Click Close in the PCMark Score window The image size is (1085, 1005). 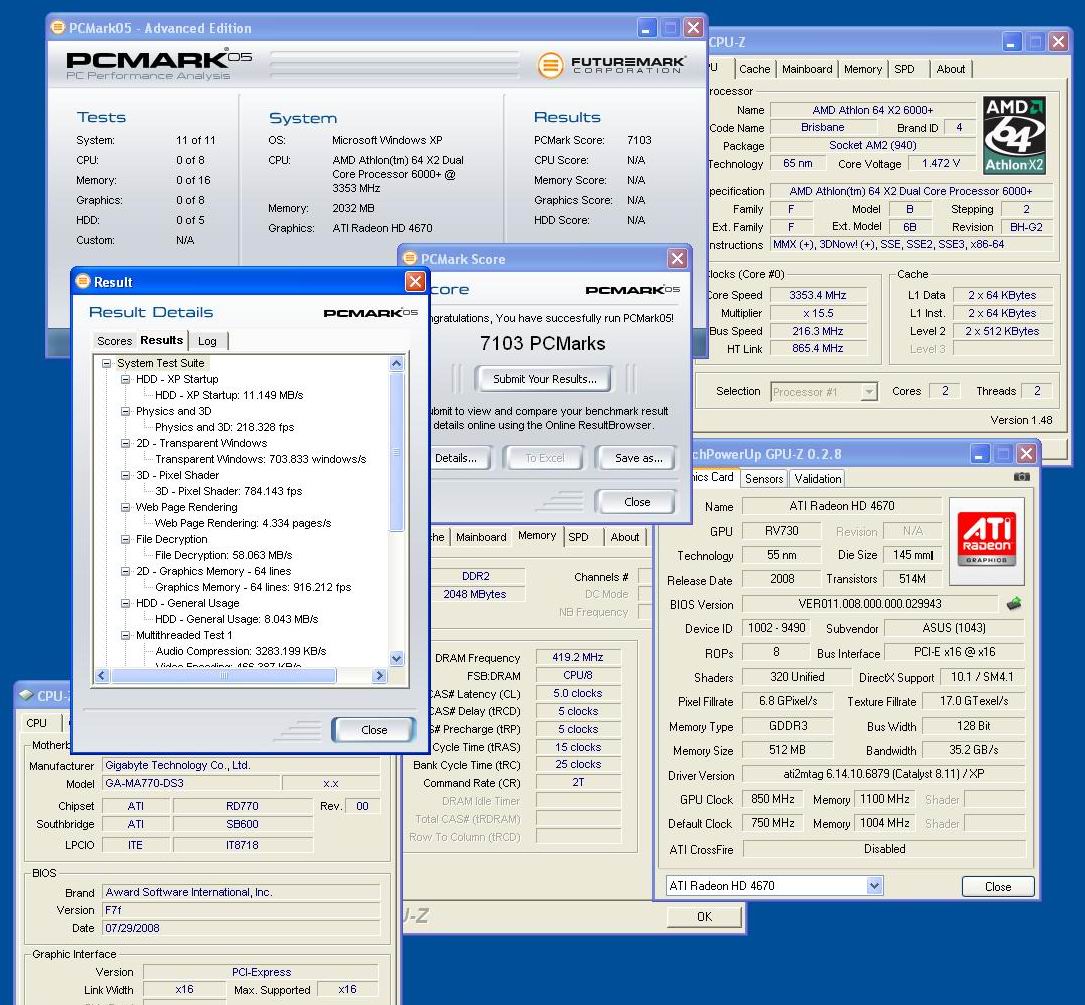(637, 502)
